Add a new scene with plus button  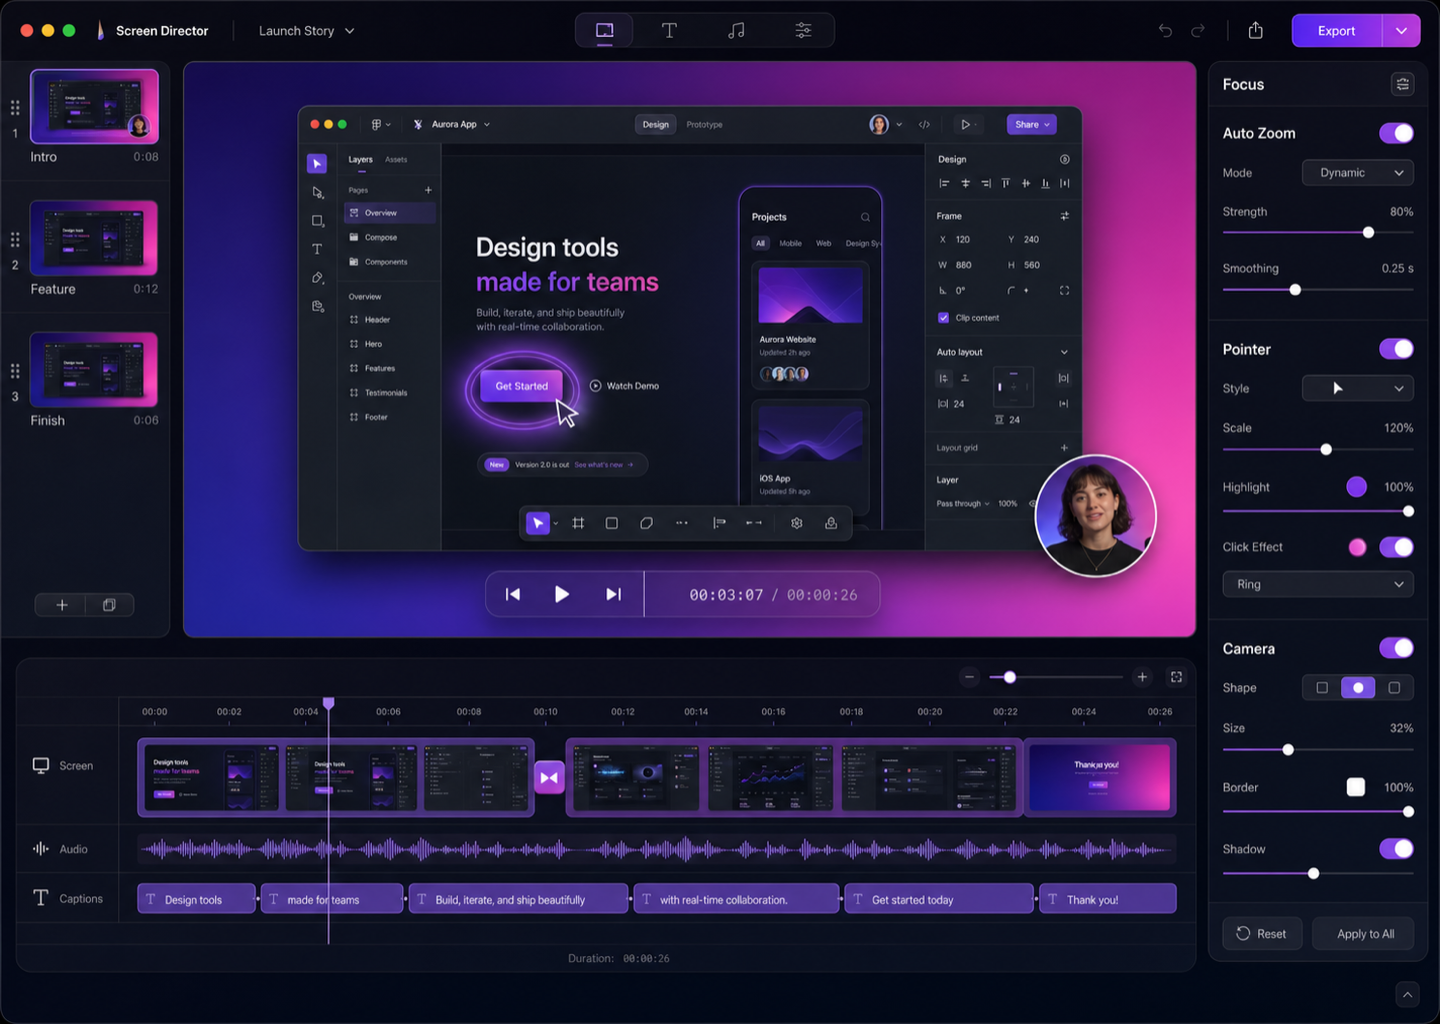[62, 605]
